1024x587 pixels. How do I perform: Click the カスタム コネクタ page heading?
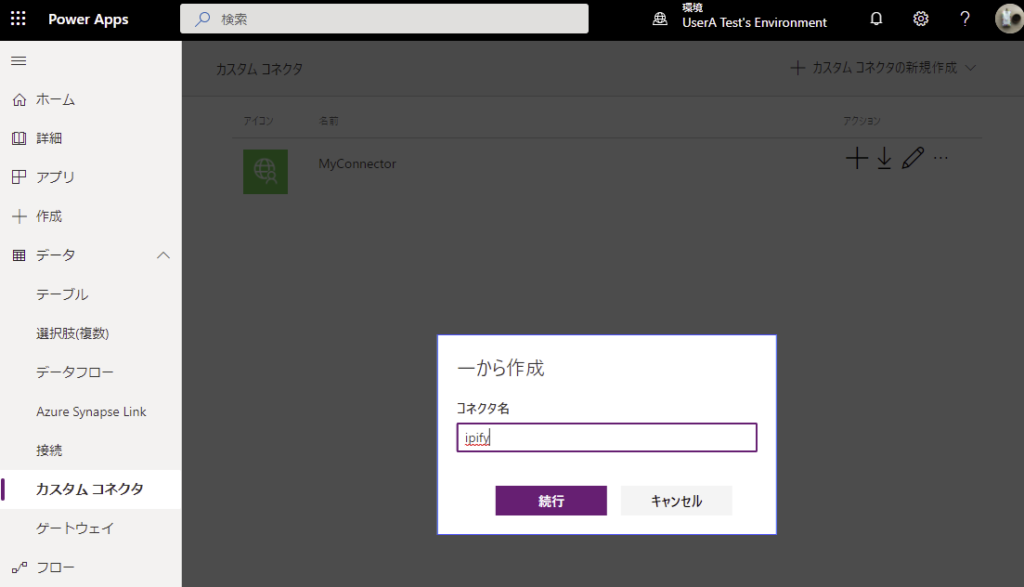click(x=259, y=69)
